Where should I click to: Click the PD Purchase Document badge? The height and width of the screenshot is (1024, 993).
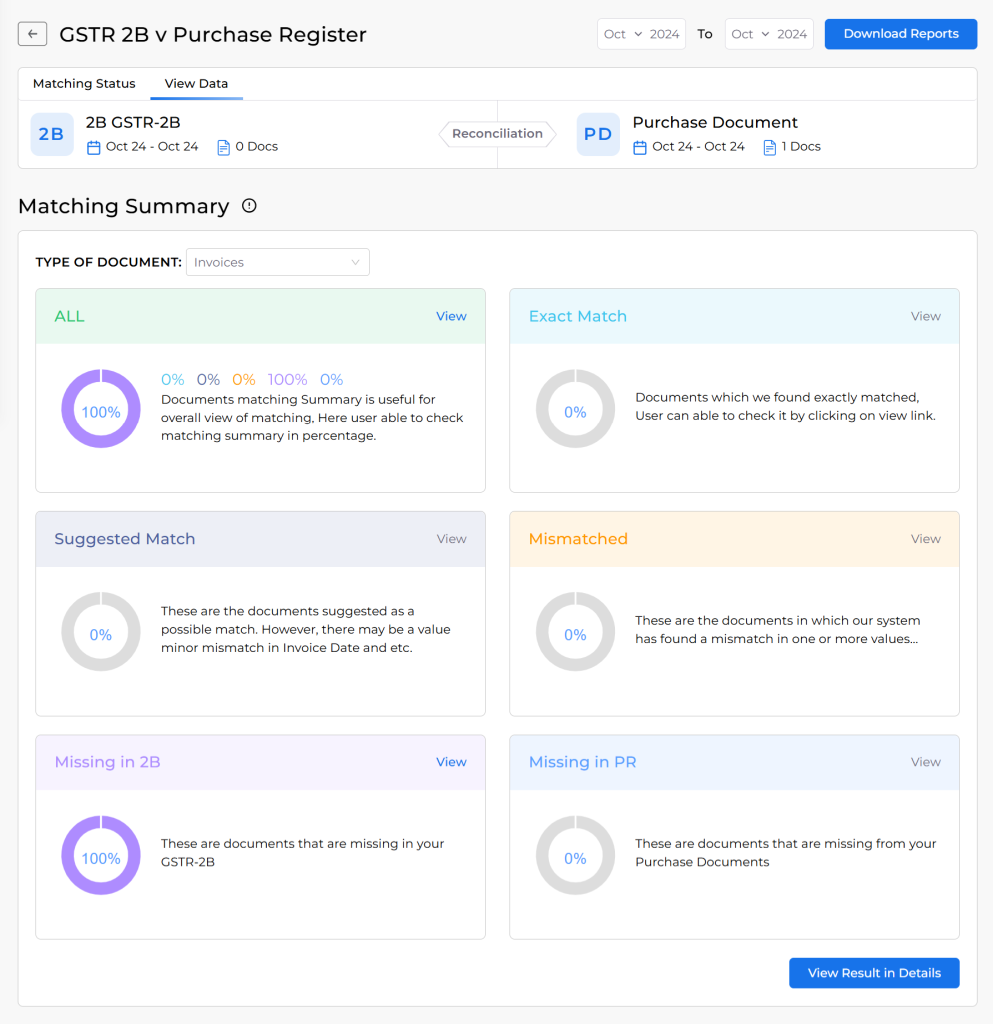[x=598, y=134]
